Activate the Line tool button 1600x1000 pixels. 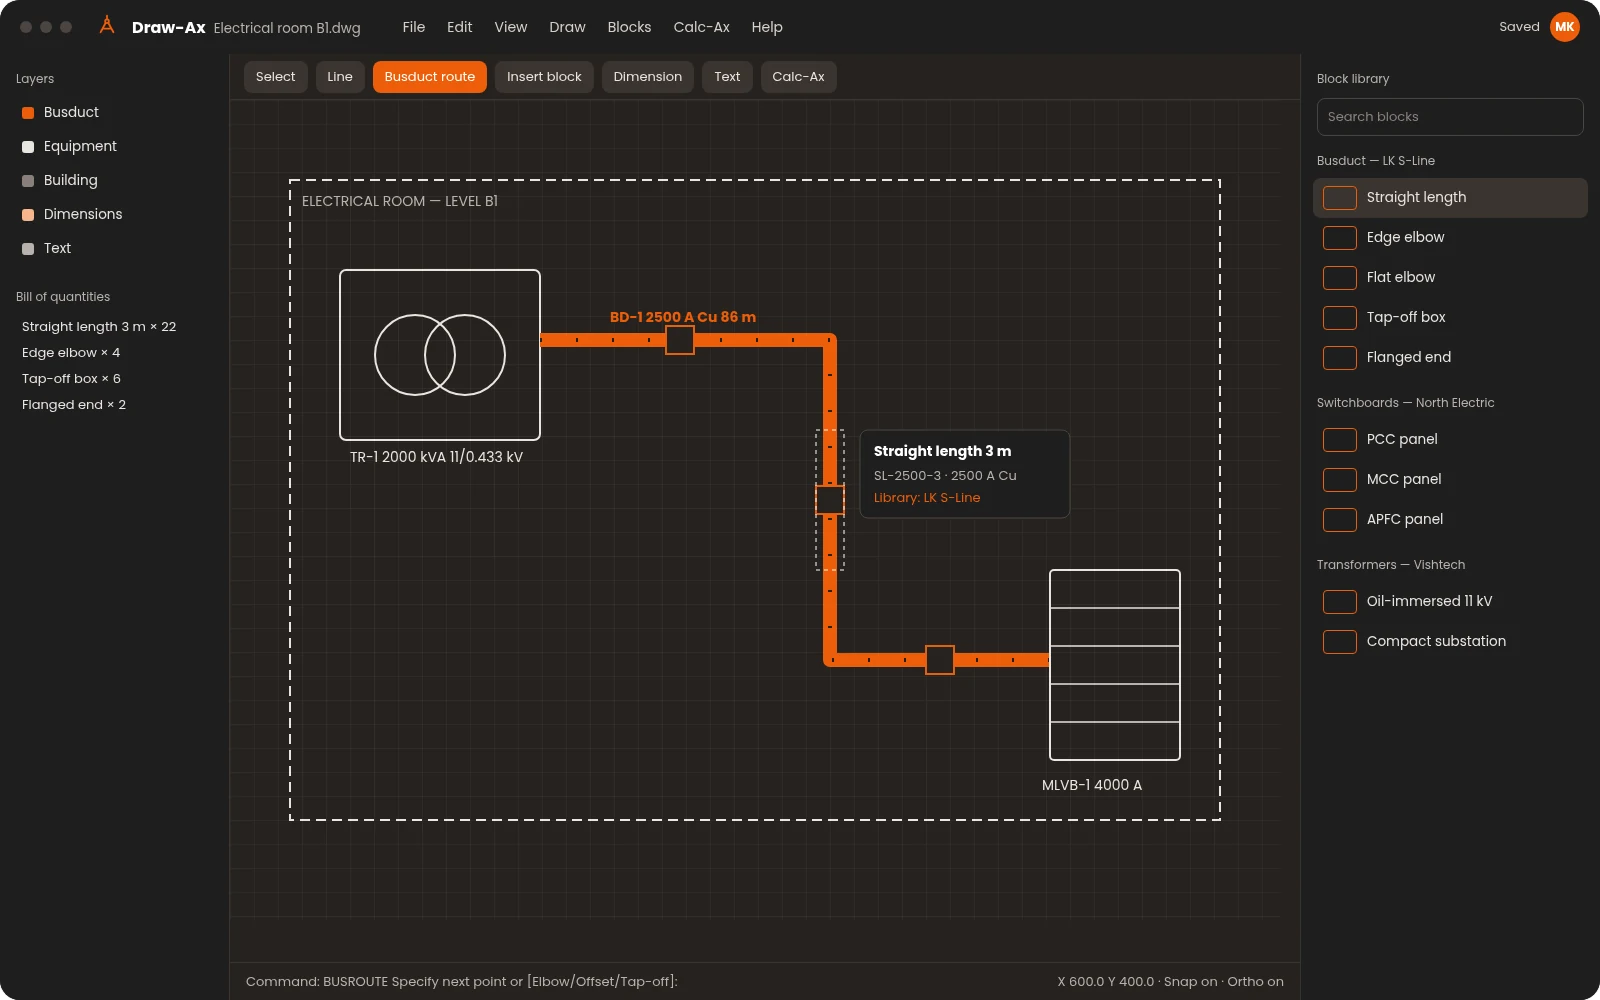(x=340, y=77)
